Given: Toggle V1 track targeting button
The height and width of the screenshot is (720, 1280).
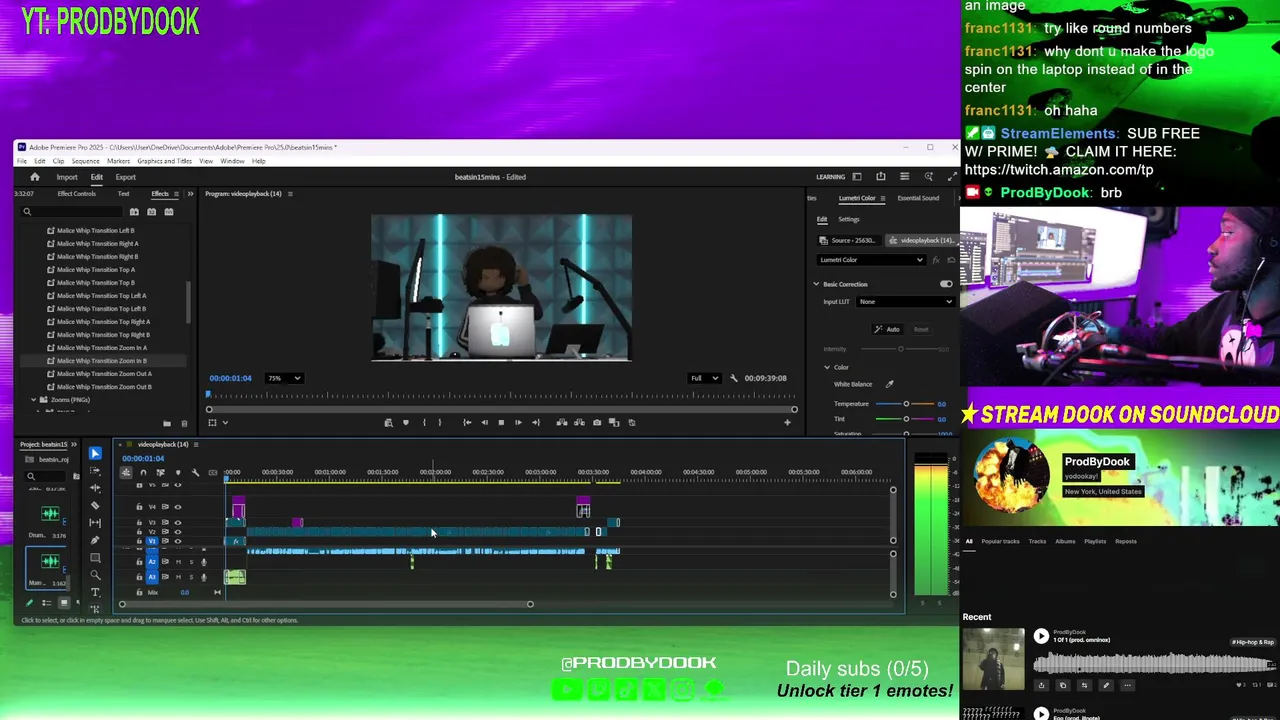Looking at the screenshot, I should click(152, 541).
